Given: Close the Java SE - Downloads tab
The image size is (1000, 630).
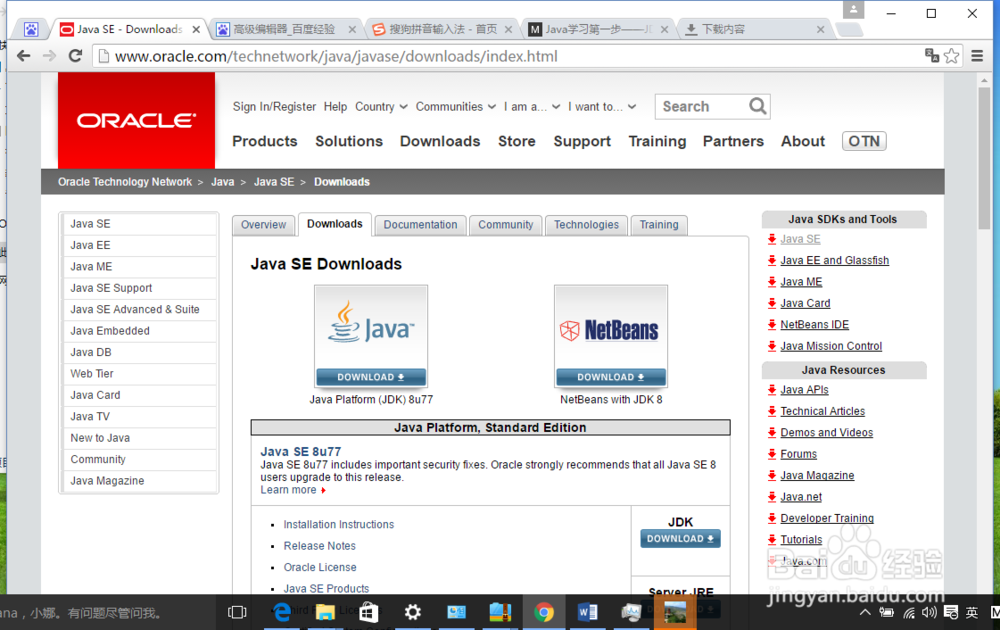Looking at the screenshot, I should (196, 29).
